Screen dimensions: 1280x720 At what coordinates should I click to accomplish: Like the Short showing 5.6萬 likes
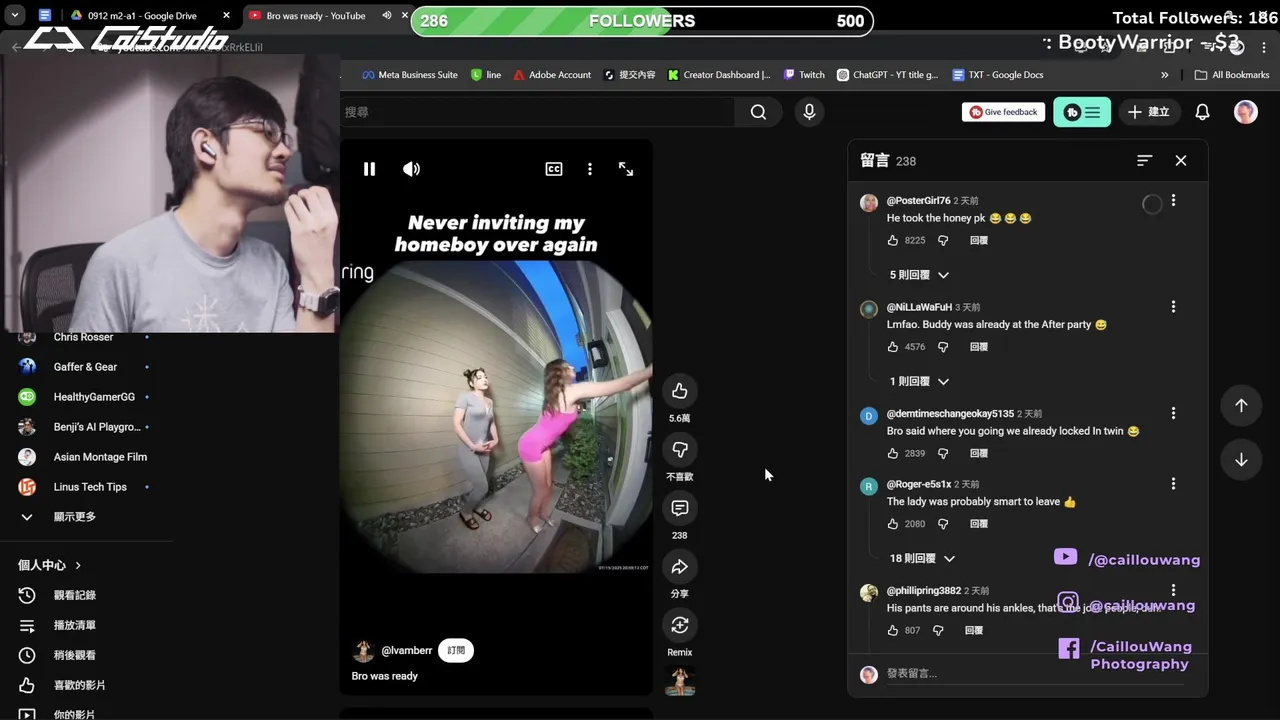pos(680,391)
